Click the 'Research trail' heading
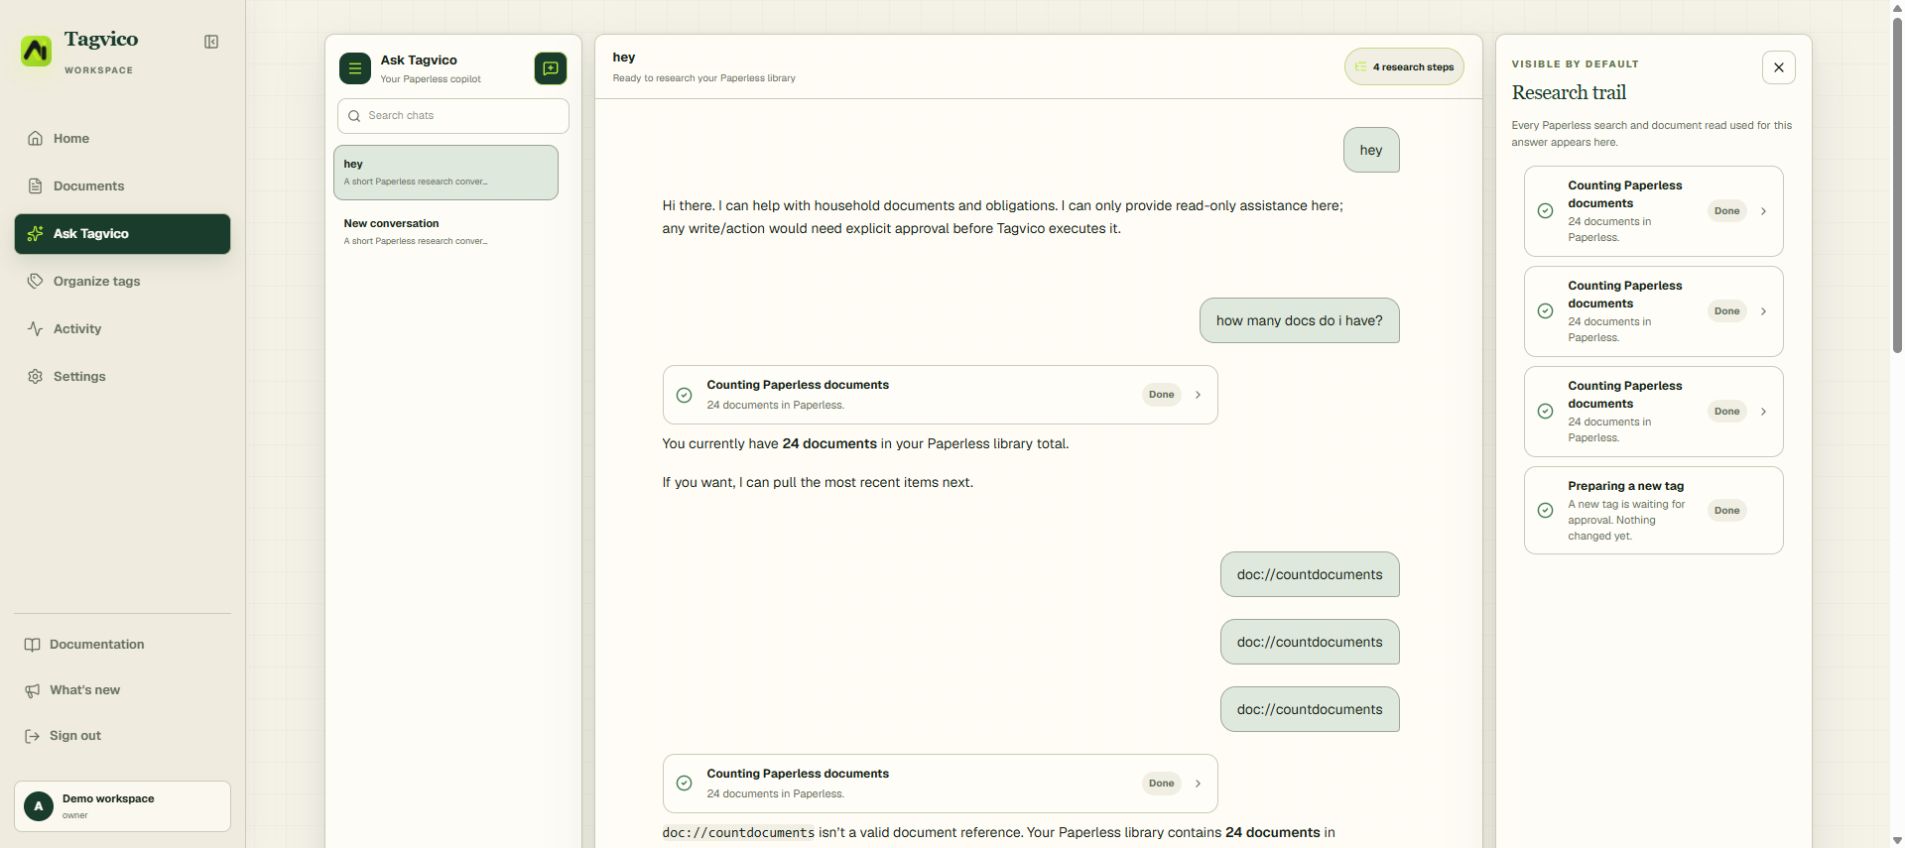 click(x=1568, y=93)
